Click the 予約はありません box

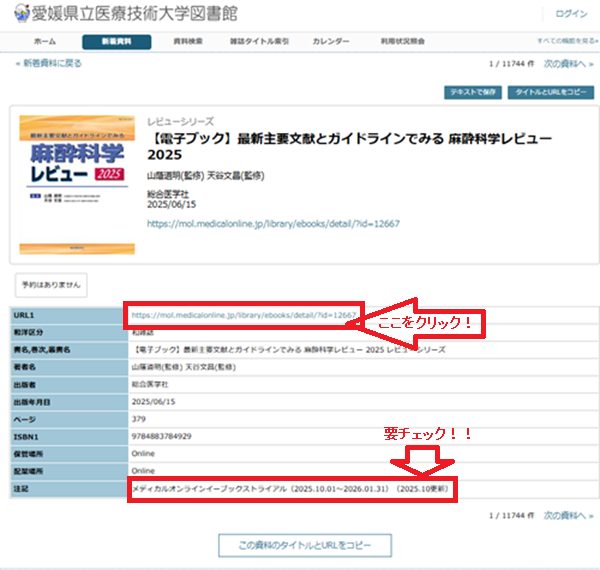tap(51, 284)
